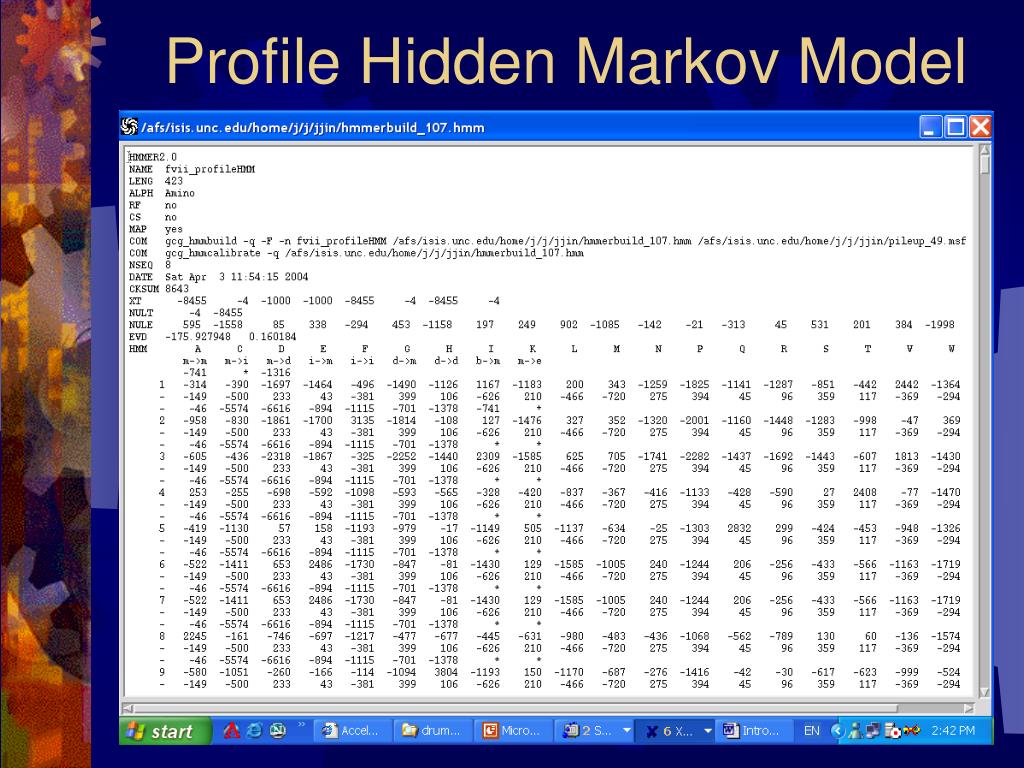This screenshot has width=1024, height=768.
Task: Expand the dropdown arrow on 2 S... group
Action: [x=626, y=731]
